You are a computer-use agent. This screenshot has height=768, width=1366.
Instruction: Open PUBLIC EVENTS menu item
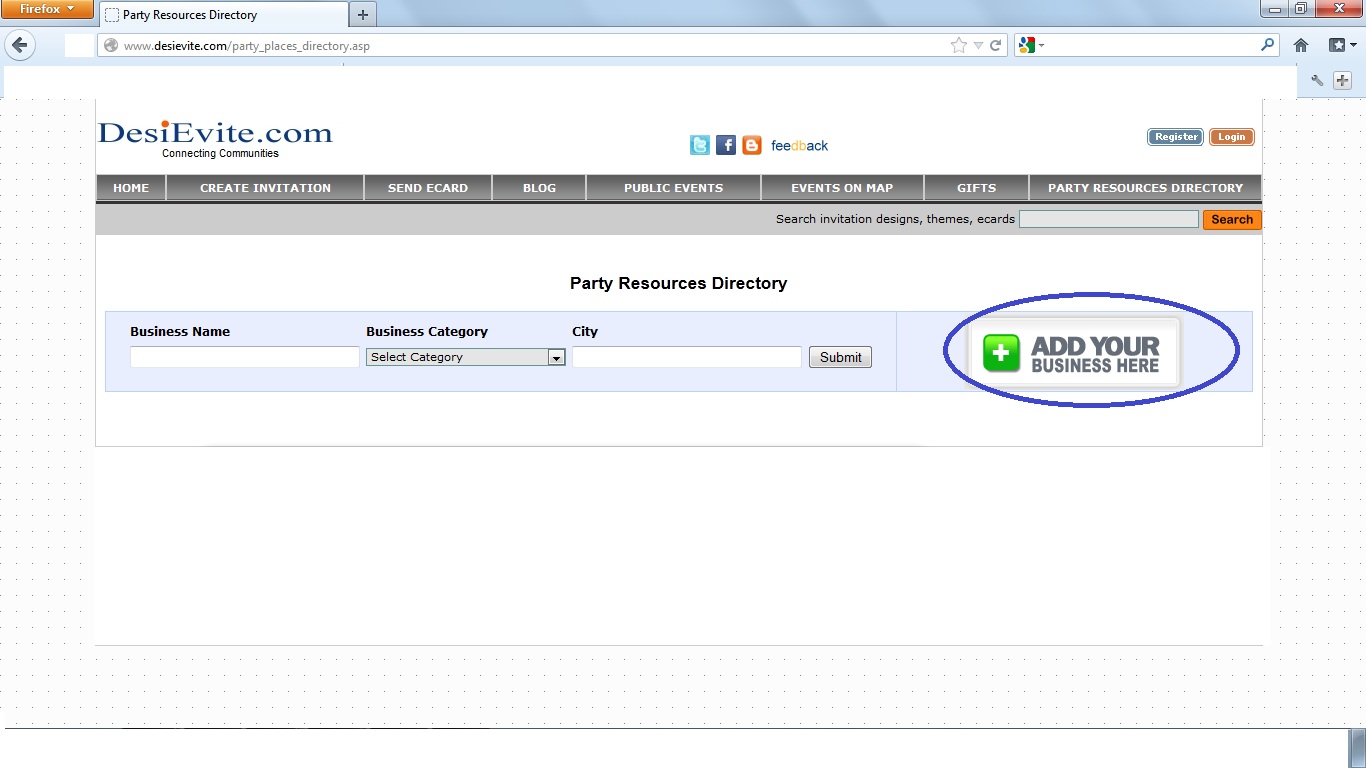point(673,188)
